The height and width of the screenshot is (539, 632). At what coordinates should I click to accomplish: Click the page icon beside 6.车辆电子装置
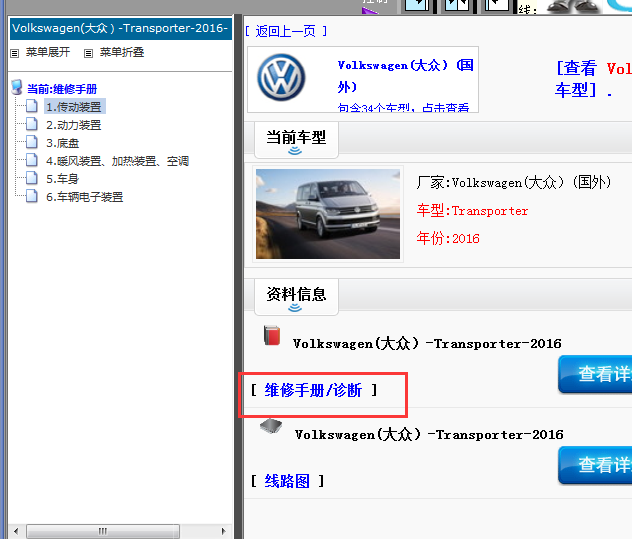pyautogui.click(x=32, y=196)
